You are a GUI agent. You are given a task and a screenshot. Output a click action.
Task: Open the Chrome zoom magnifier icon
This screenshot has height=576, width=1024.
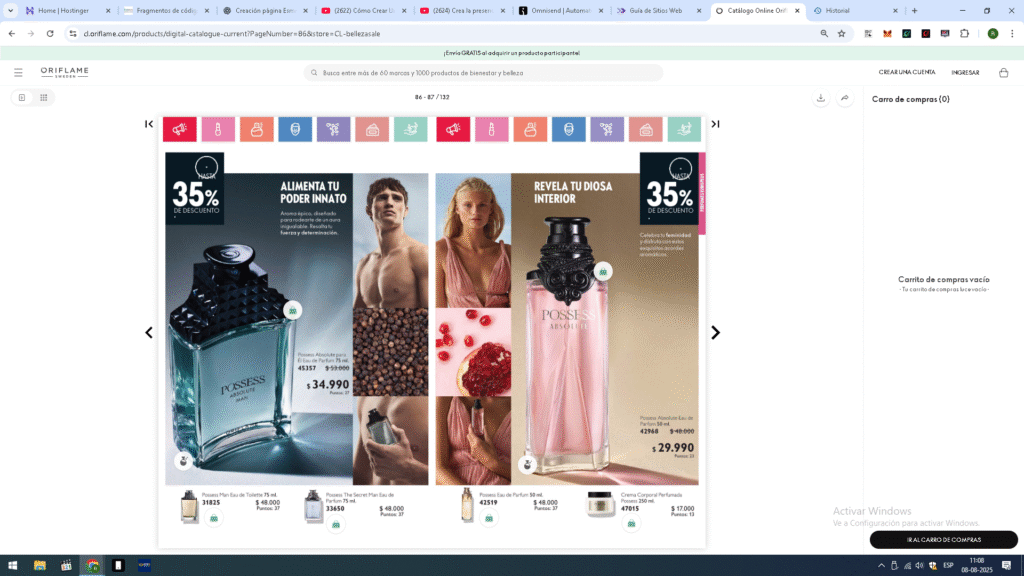pyautogui.click(x=824, y=33)
